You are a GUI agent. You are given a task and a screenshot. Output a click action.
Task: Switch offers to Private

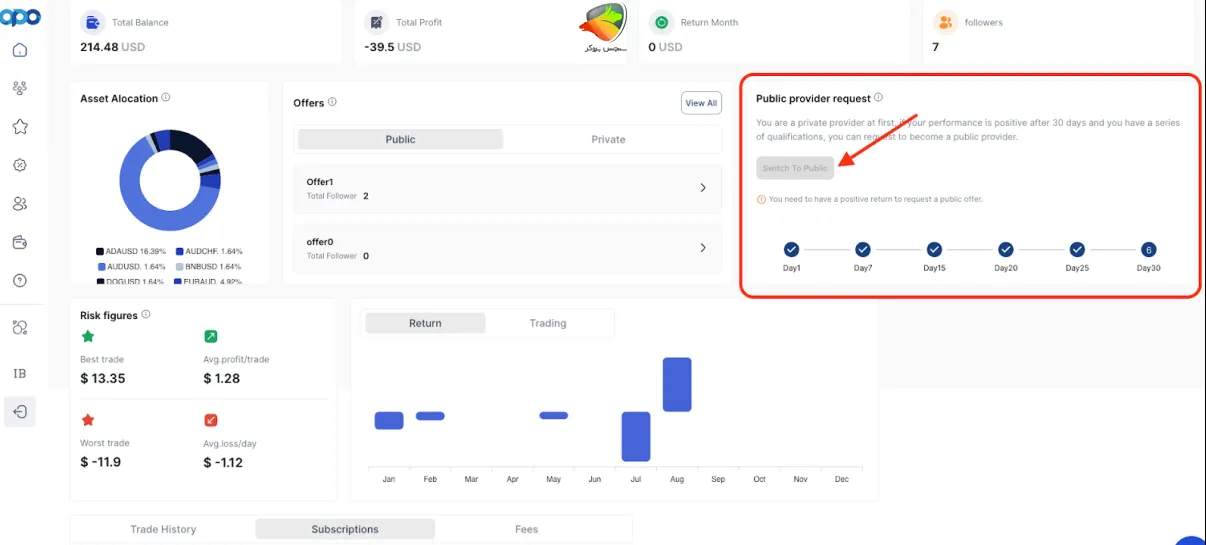608,140
